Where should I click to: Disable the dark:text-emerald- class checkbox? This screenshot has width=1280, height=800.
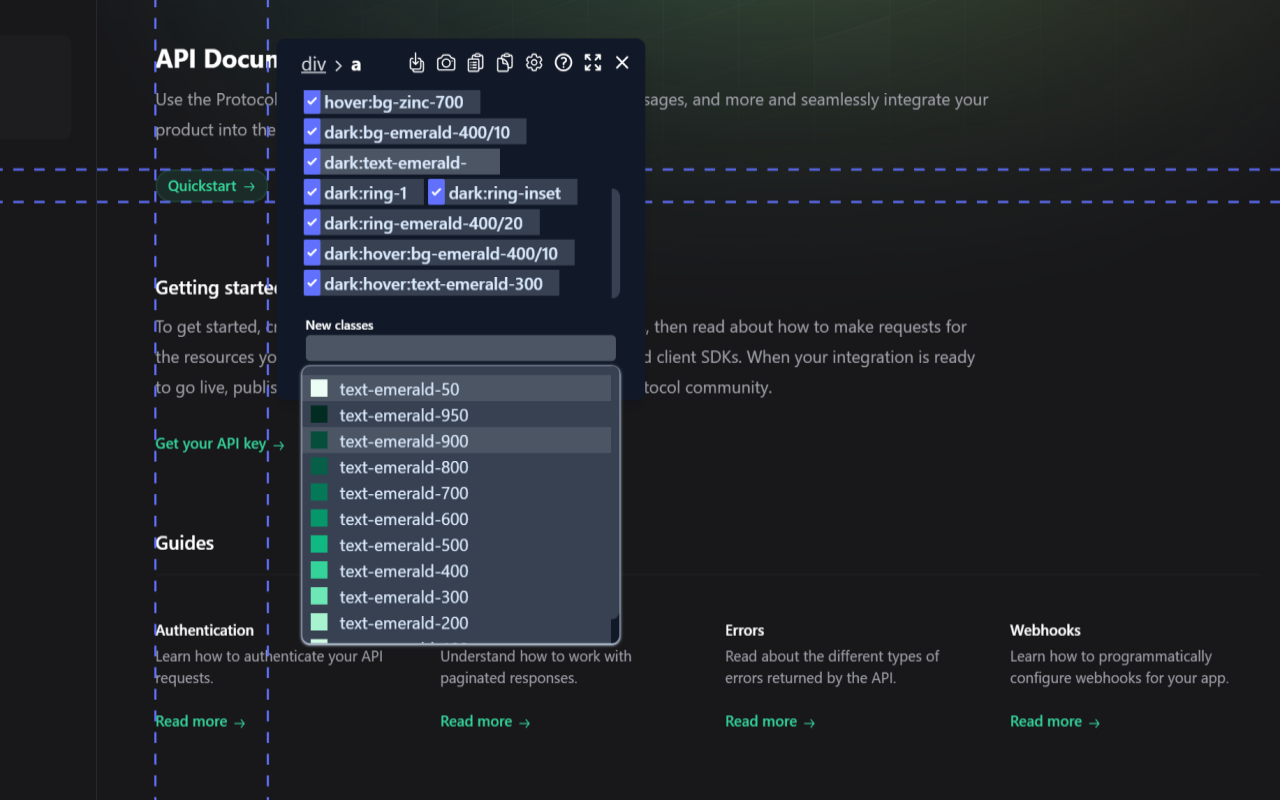coord(312,162)
